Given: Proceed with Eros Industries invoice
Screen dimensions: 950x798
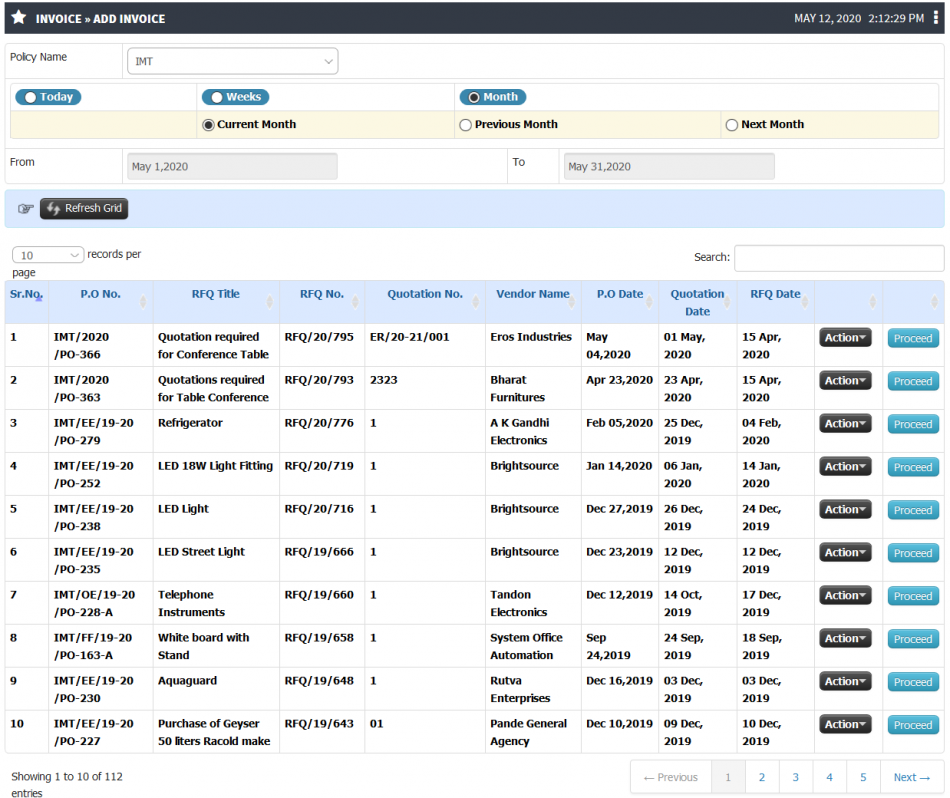Looking at the screenshot, I should (913, 338).
